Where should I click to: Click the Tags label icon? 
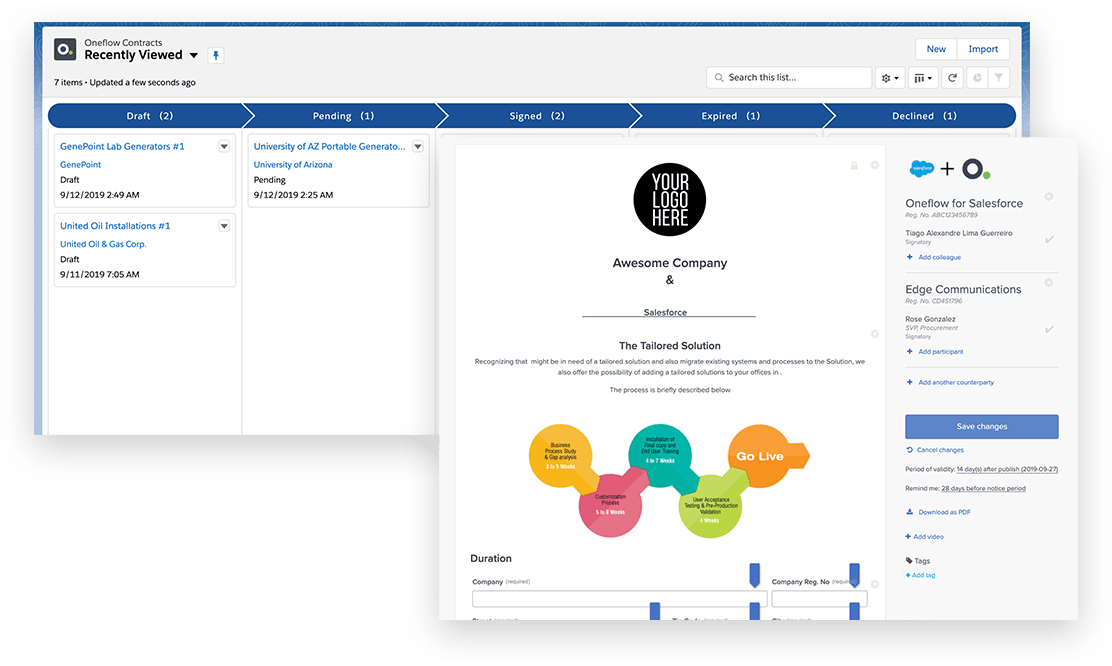tap(909, 560)
